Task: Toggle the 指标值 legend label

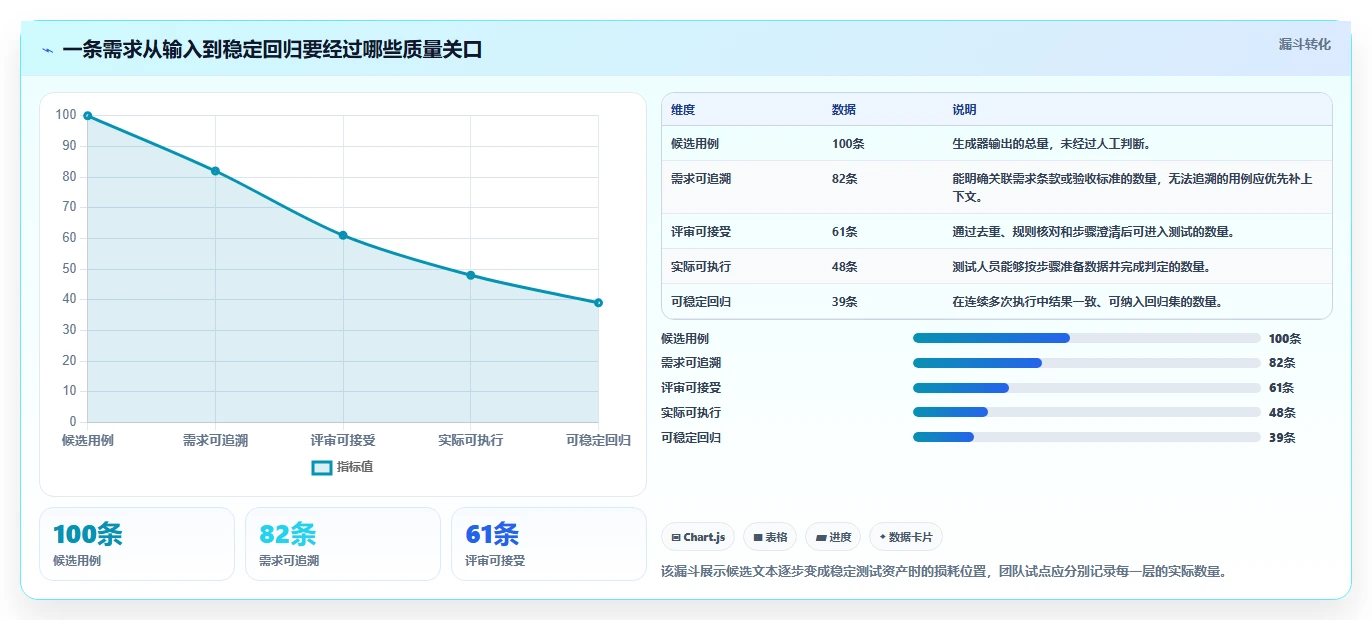Action: point(355,467)
